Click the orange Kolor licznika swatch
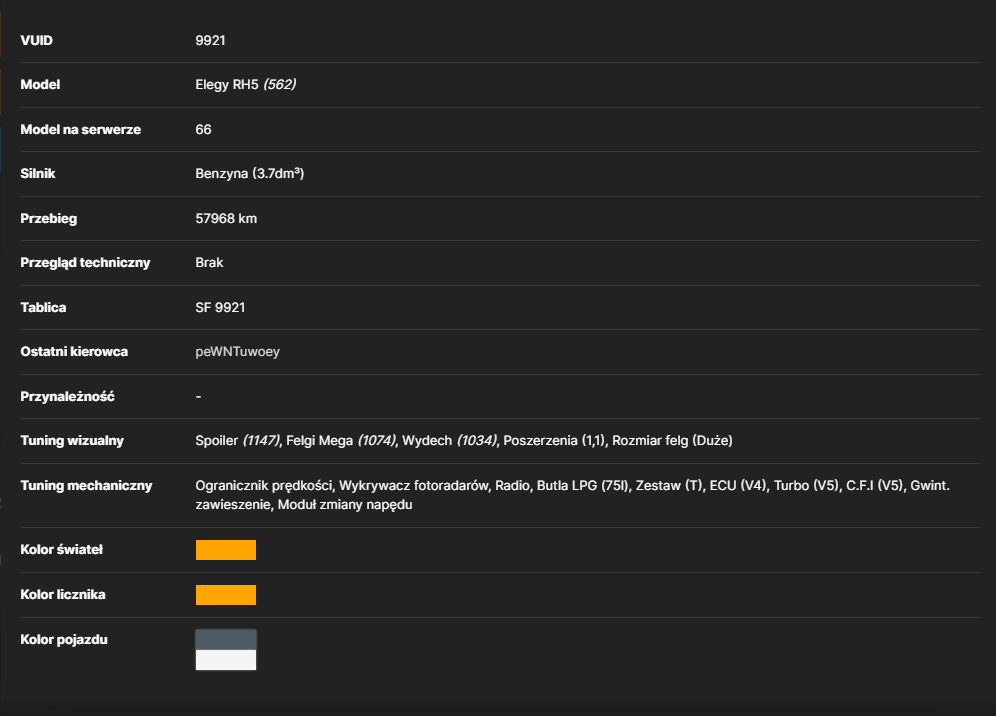 pos(225,595)
